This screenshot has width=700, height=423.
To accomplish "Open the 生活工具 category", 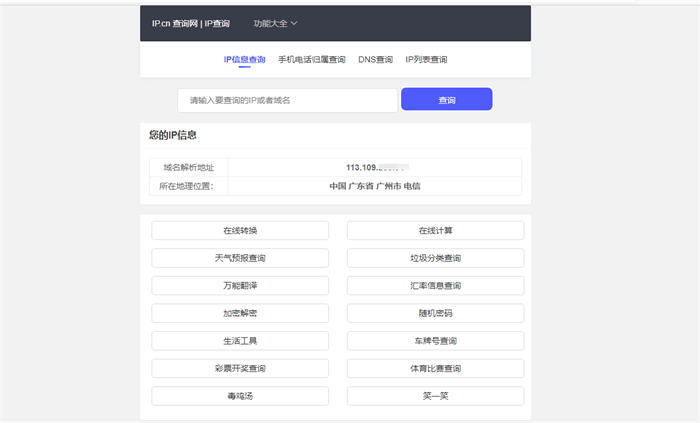I will [x=240, y=341].
